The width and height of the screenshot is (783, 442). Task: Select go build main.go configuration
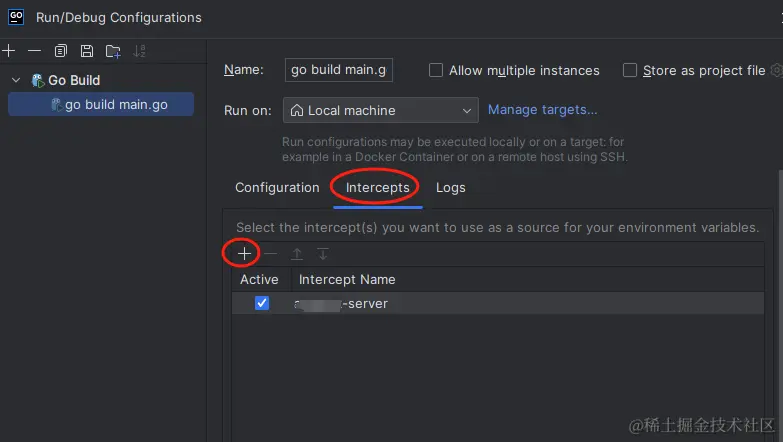click(x=115, y=104)
